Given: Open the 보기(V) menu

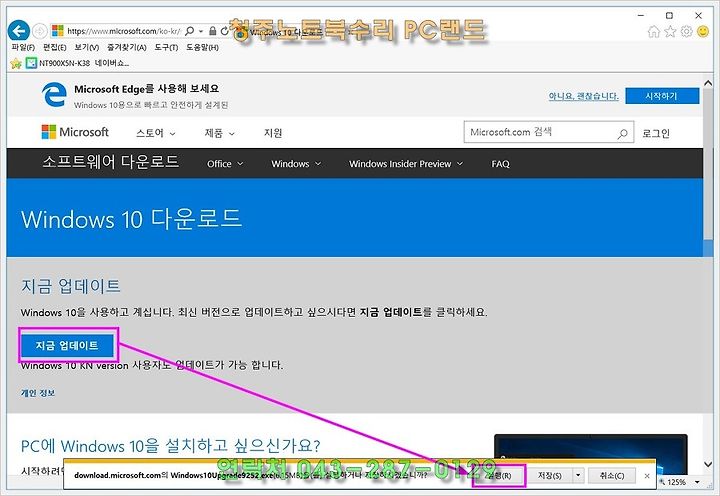Looking at the screenshot, I should [87, 47].
